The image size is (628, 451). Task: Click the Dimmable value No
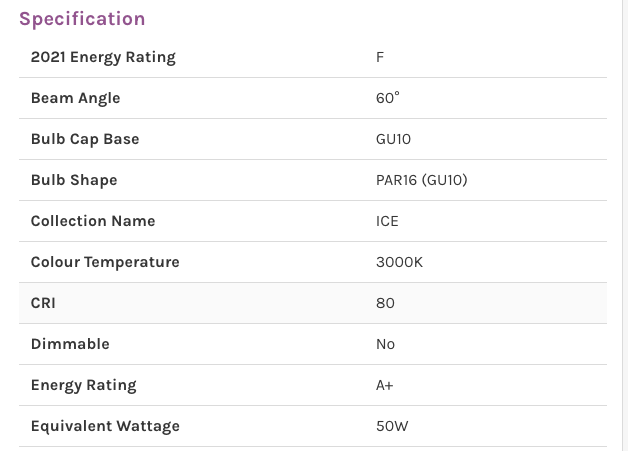click(x=385, y=344)
